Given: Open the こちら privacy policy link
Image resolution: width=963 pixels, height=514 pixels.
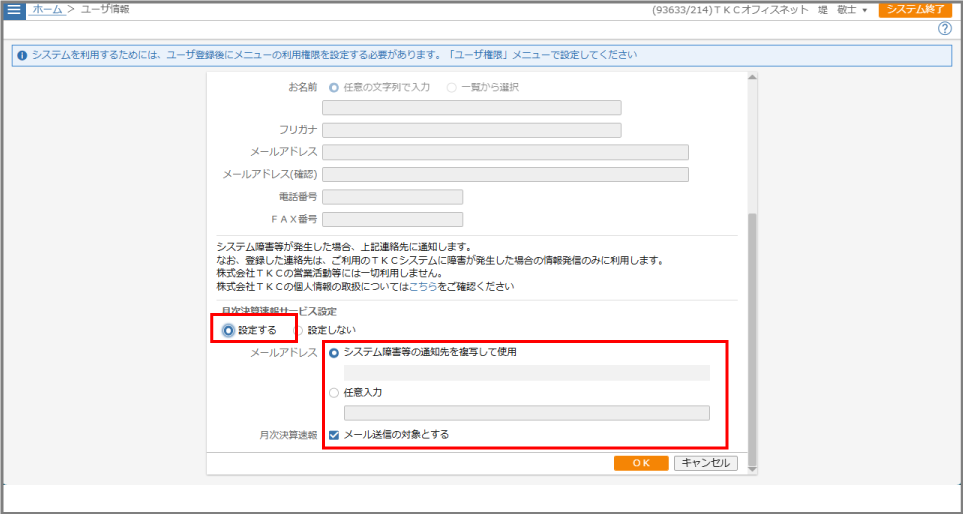Looking at the screenshot, I should coord(423,287).
